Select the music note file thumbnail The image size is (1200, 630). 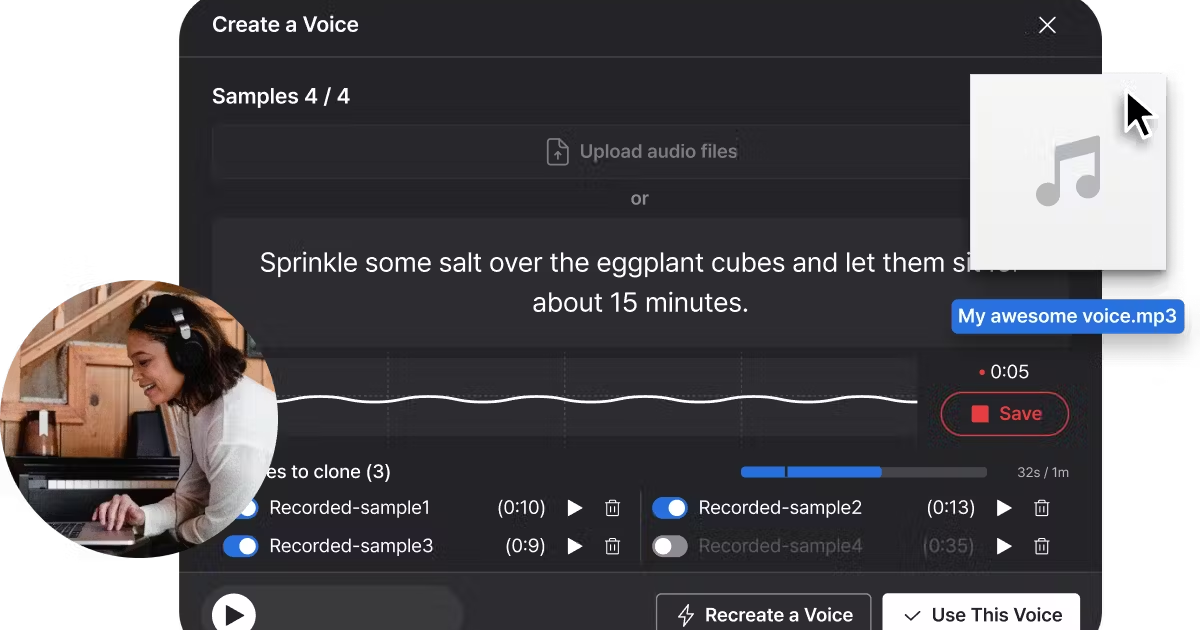click(1068, 172)
